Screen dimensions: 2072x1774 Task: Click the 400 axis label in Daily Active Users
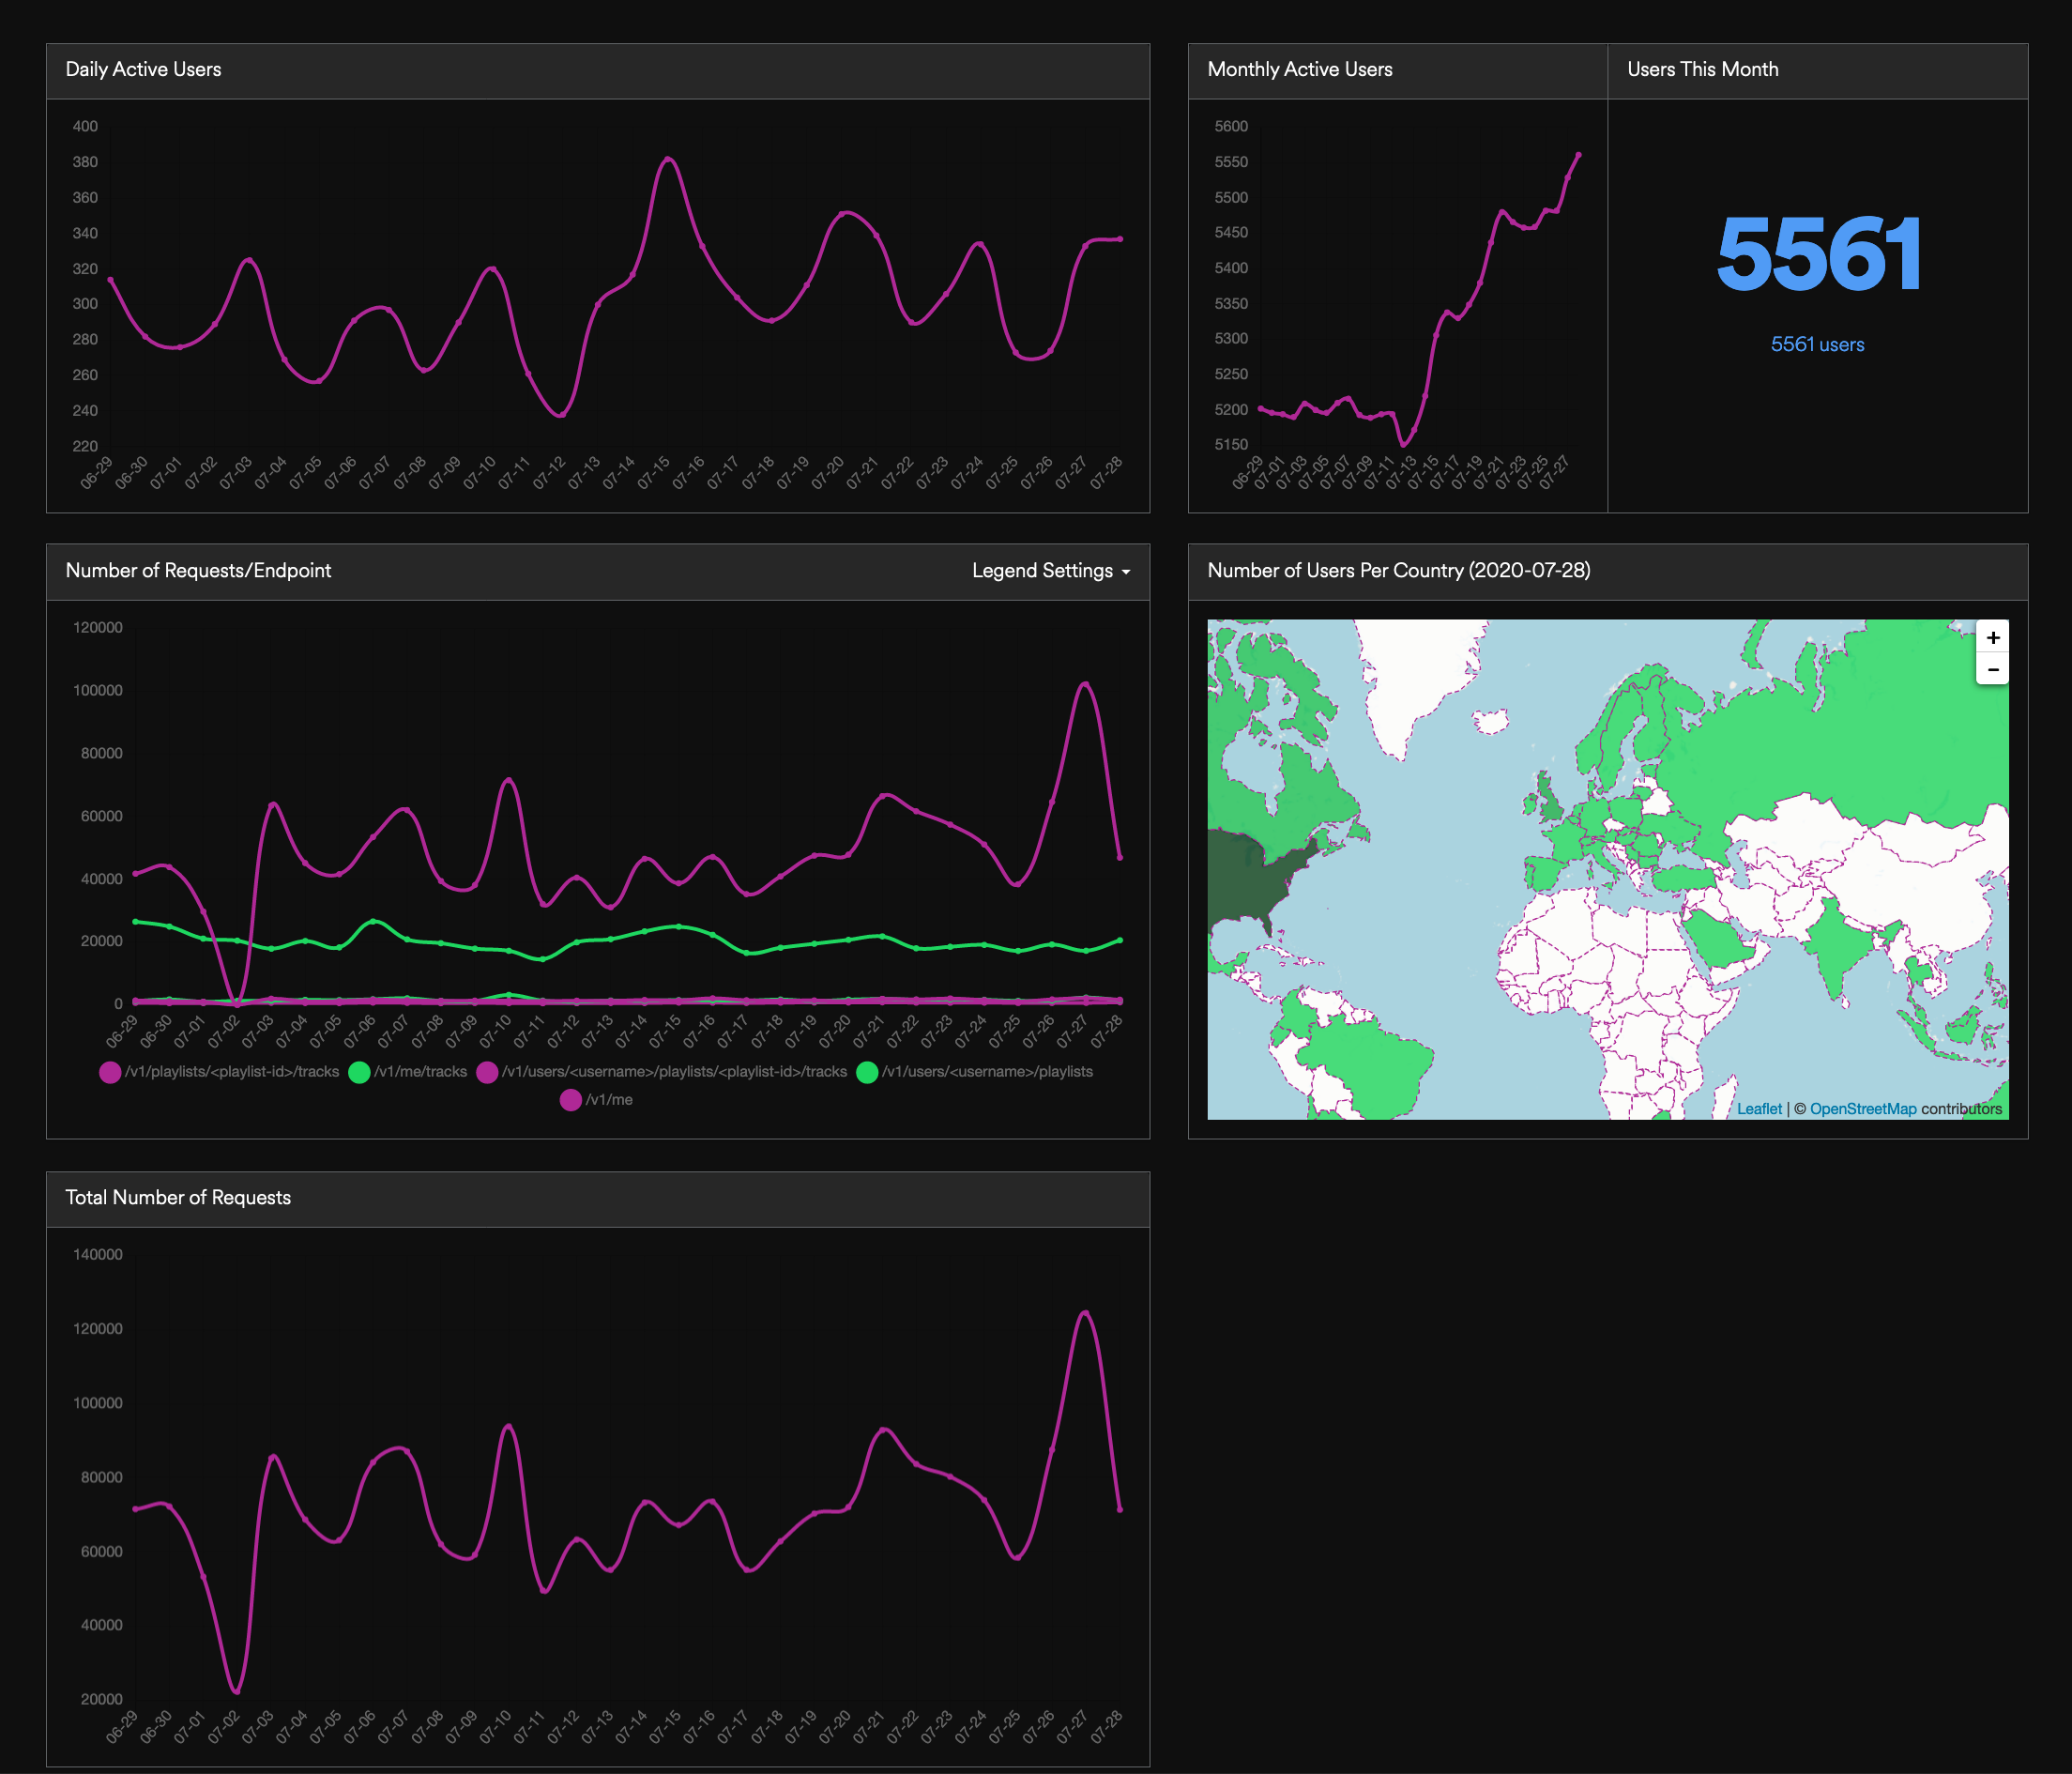coord(85,126)
